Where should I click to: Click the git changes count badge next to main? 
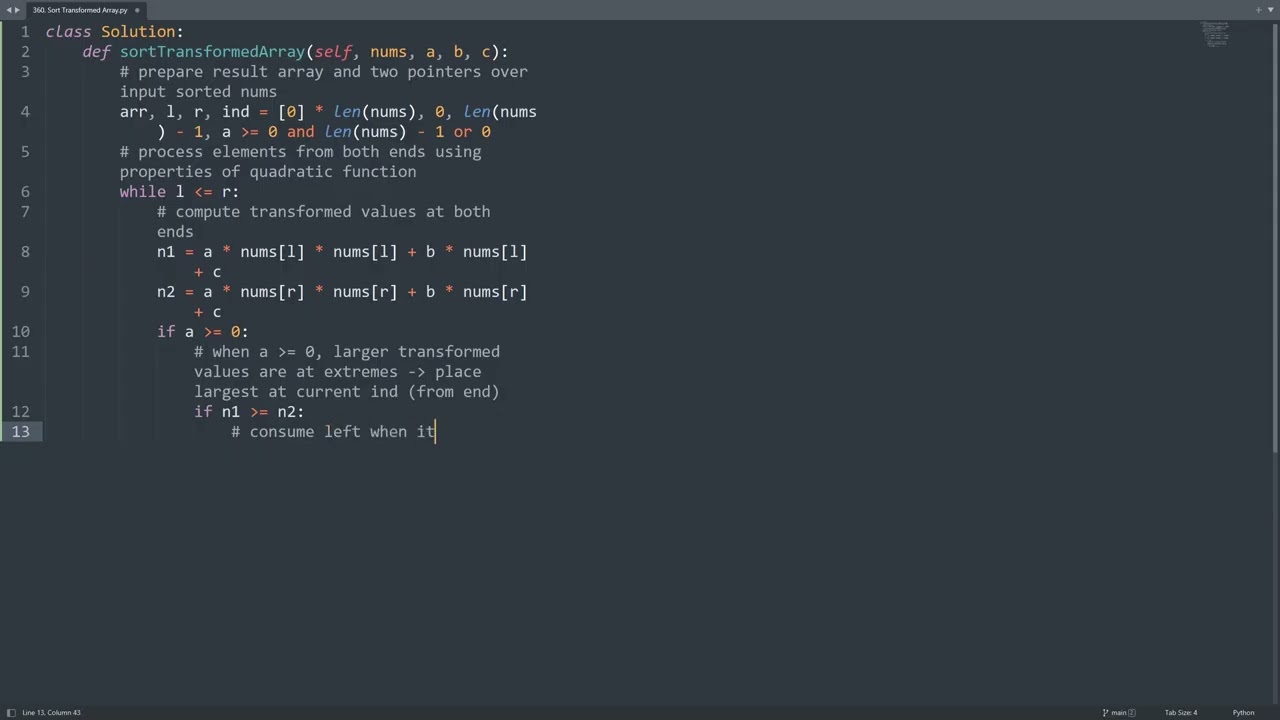pos(1133,712)
